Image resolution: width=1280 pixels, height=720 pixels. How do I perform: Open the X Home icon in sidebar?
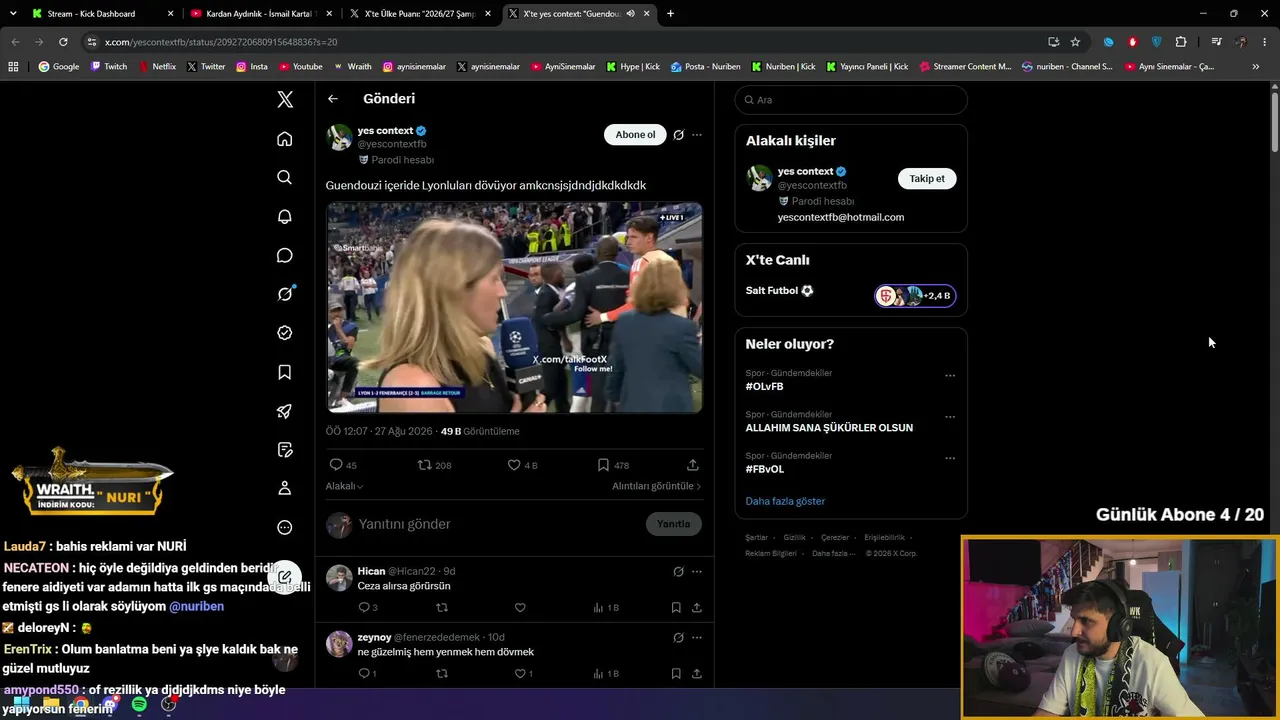click(x=285, y=139)
